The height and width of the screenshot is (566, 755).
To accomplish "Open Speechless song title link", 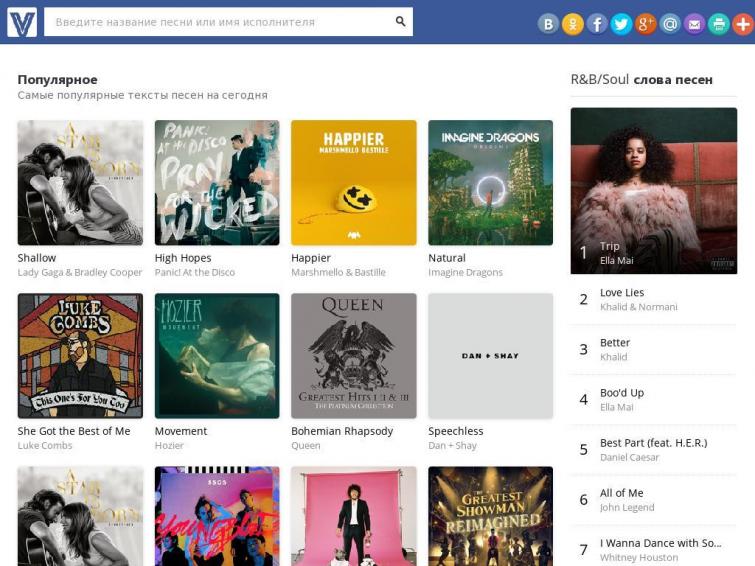I will click(x=456, y=431).
